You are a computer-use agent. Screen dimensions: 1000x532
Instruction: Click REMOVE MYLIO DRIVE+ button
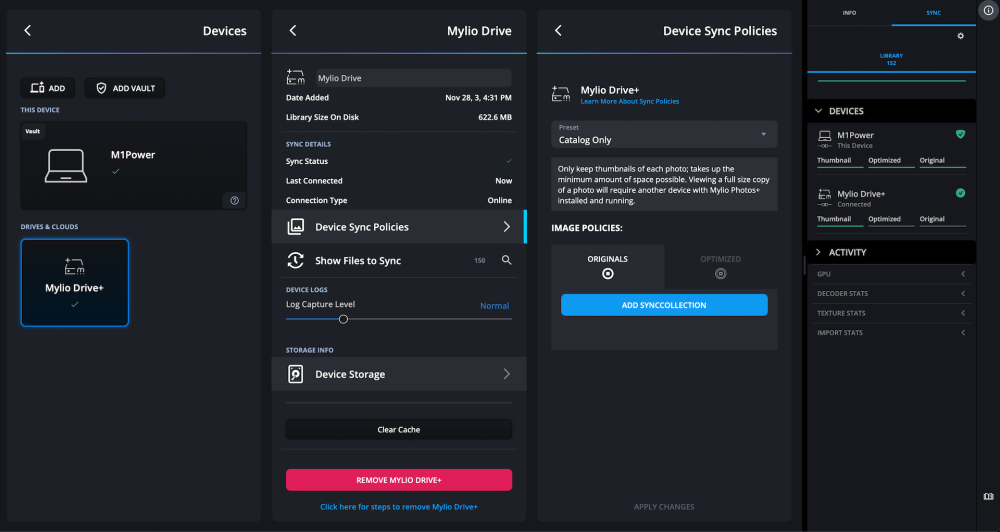click(x=399, y=480)
